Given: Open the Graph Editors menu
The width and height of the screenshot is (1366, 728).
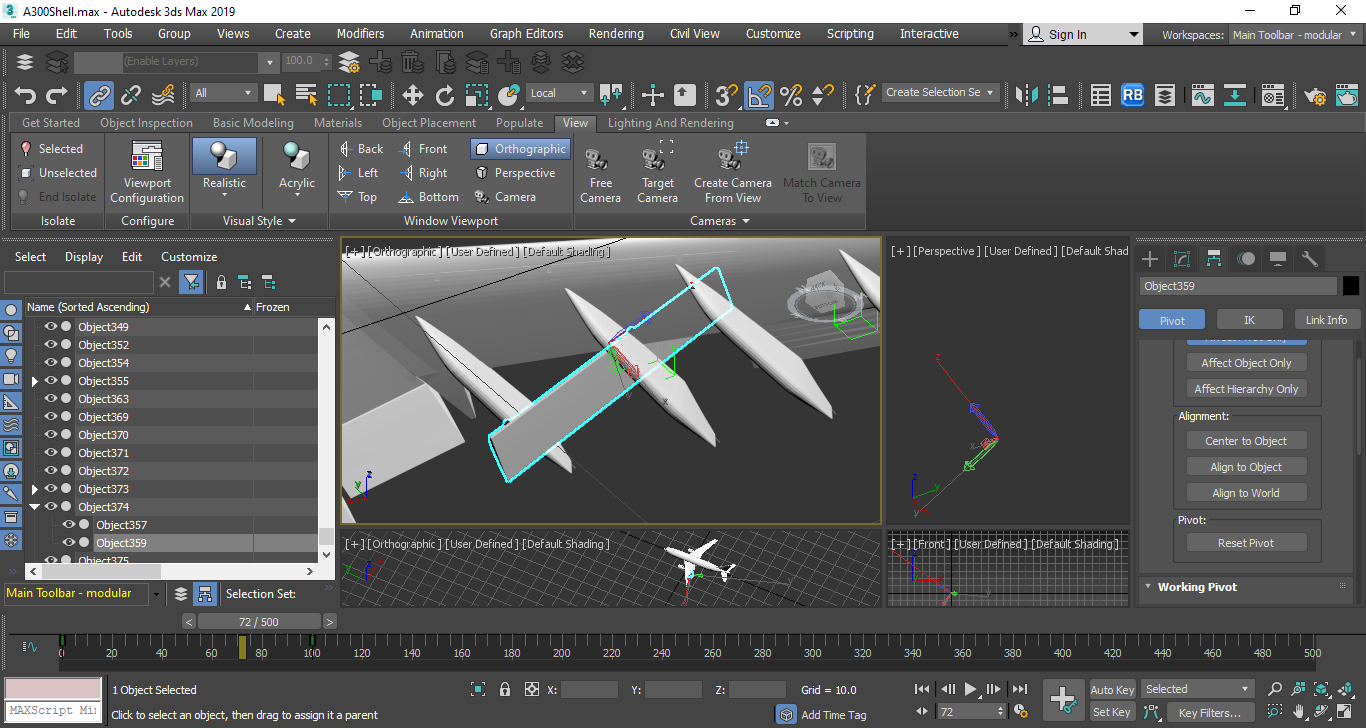Looking at the screenshot, I should click(x=526, y=33).
